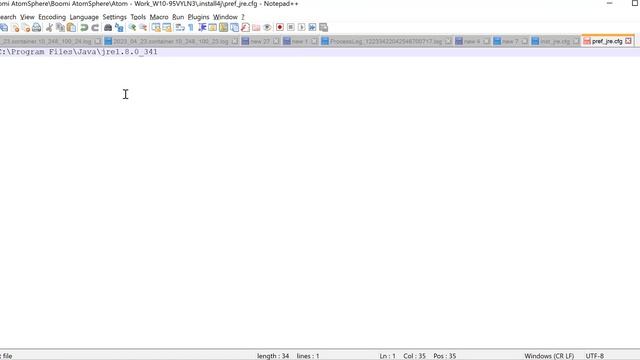This screenshot has height=360, width=640.
Task: Open the Encoding menu
Action: point(52,17)
